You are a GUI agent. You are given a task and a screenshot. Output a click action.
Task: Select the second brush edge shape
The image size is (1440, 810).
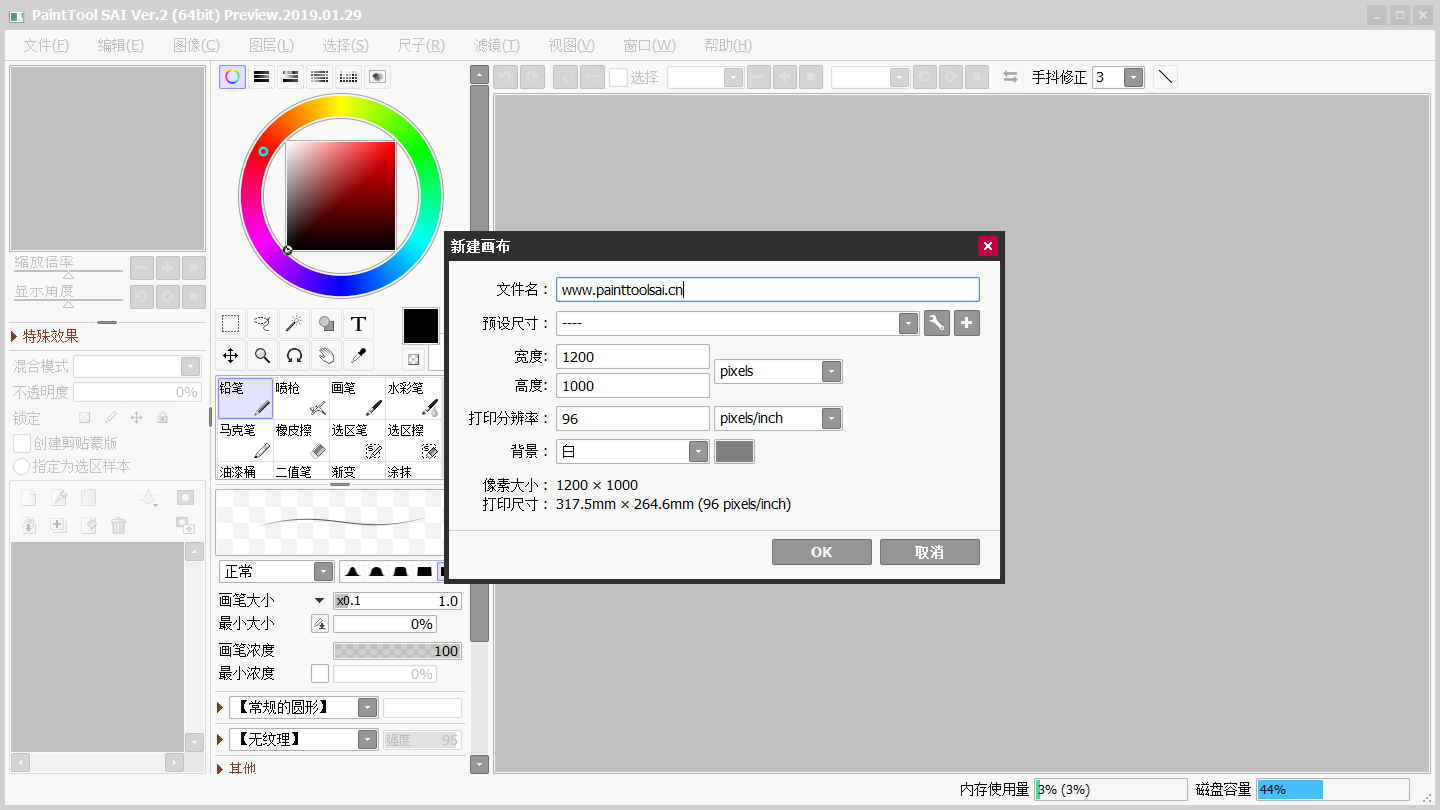(x=377, y=572)
